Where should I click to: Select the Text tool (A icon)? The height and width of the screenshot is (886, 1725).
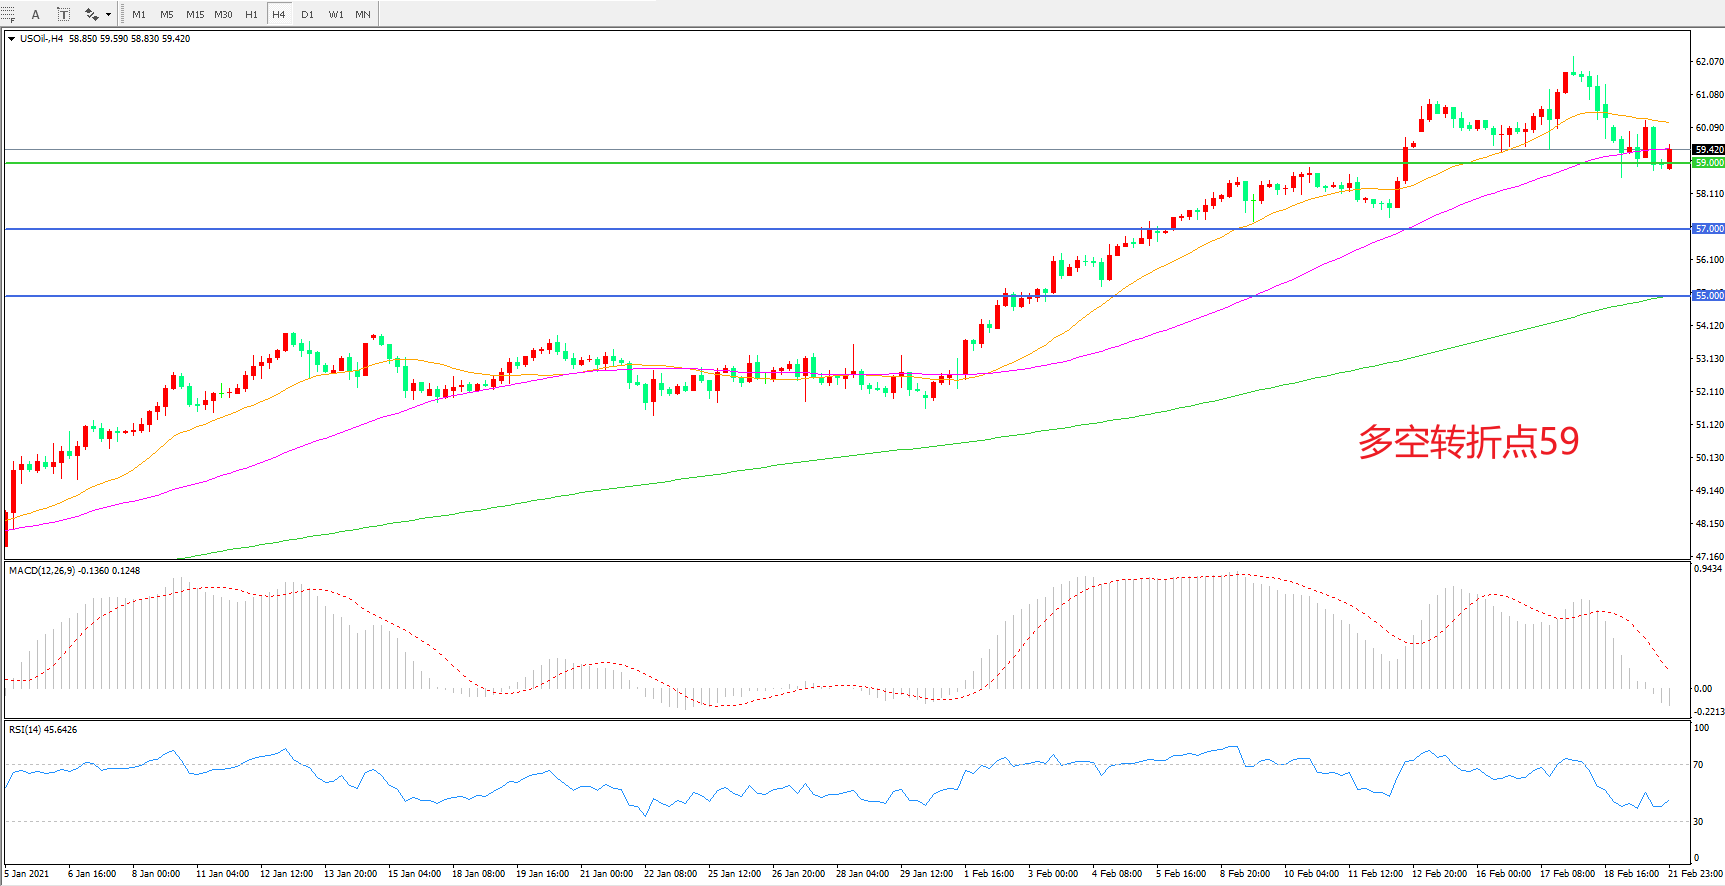pos(36,14)
